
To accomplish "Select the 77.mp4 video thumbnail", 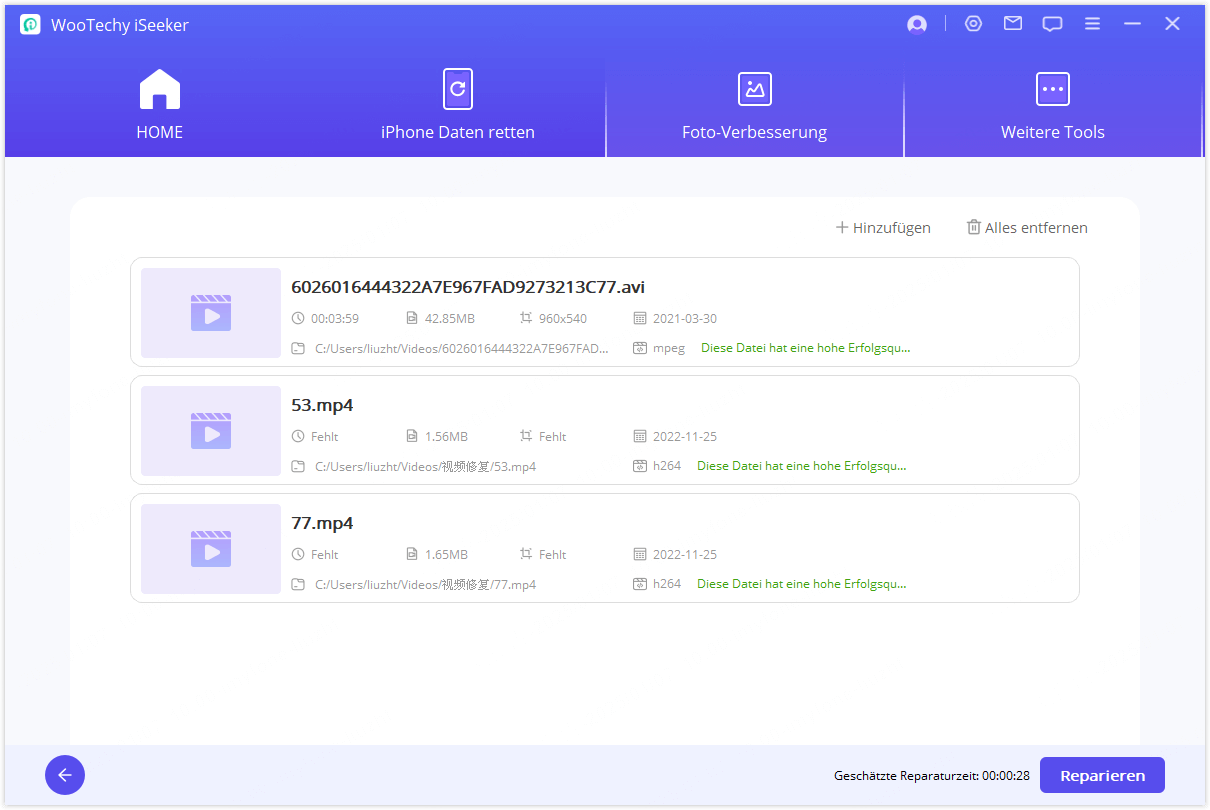I will click(x=211, y=549).
